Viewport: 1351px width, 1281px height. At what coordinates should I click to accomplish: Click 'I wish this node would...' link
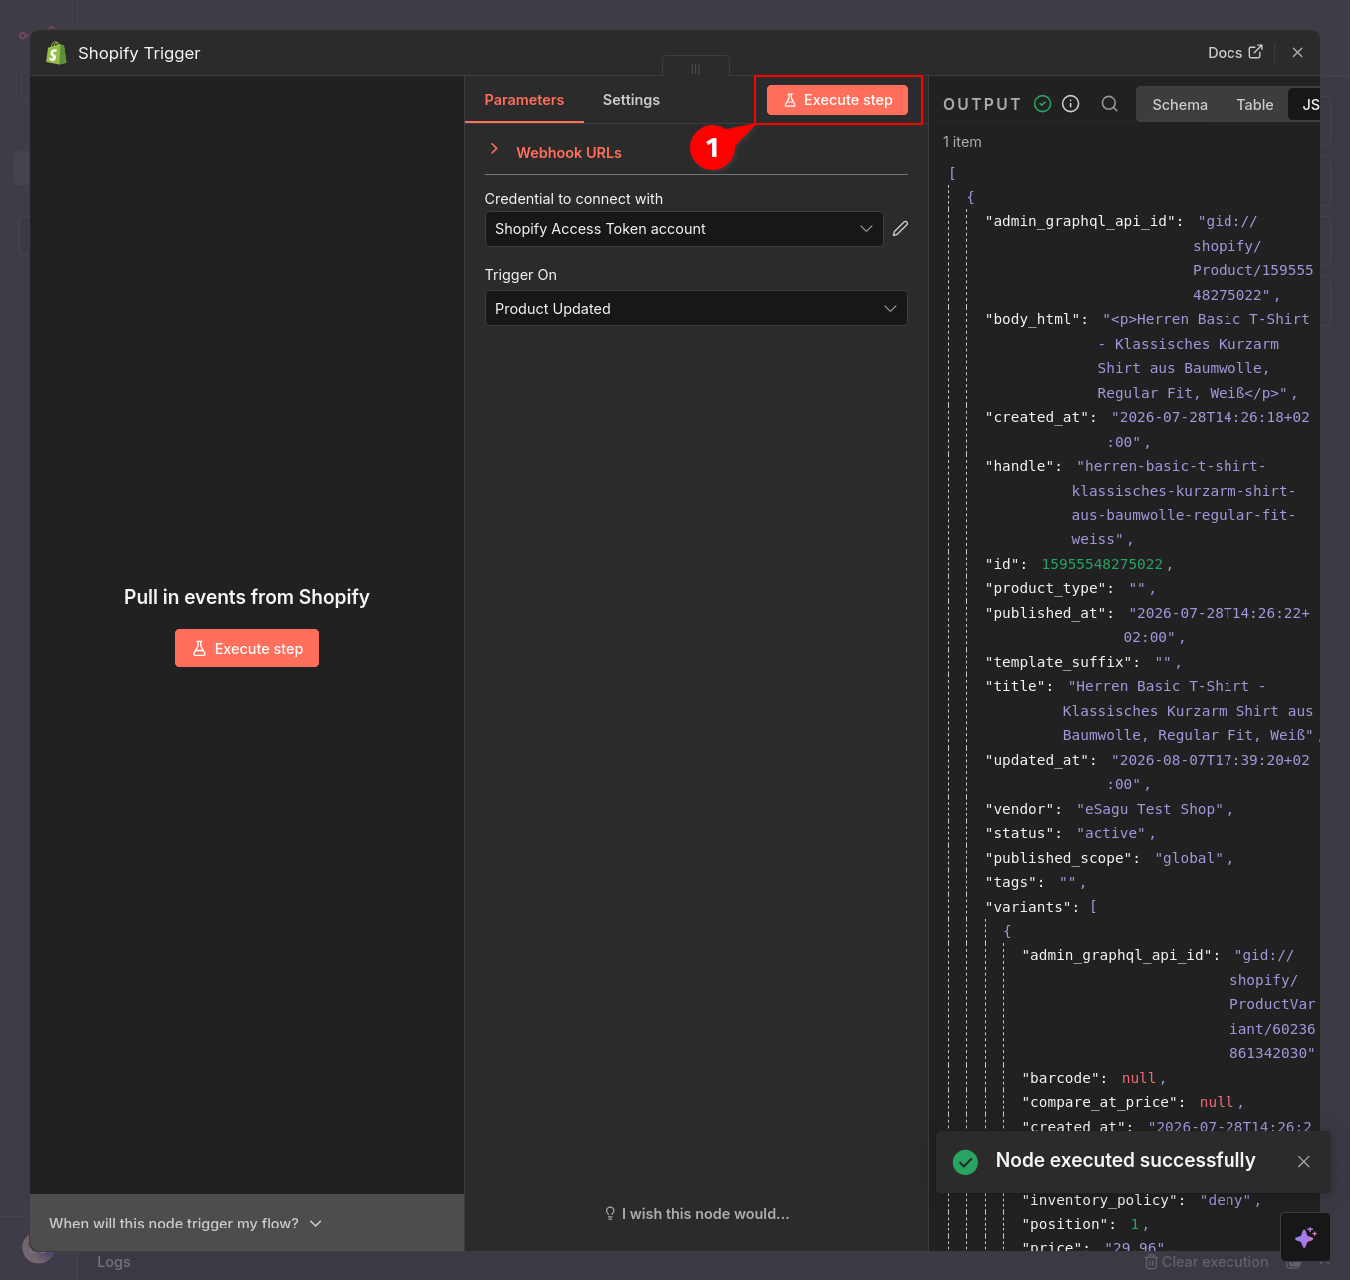(697, 1214)
